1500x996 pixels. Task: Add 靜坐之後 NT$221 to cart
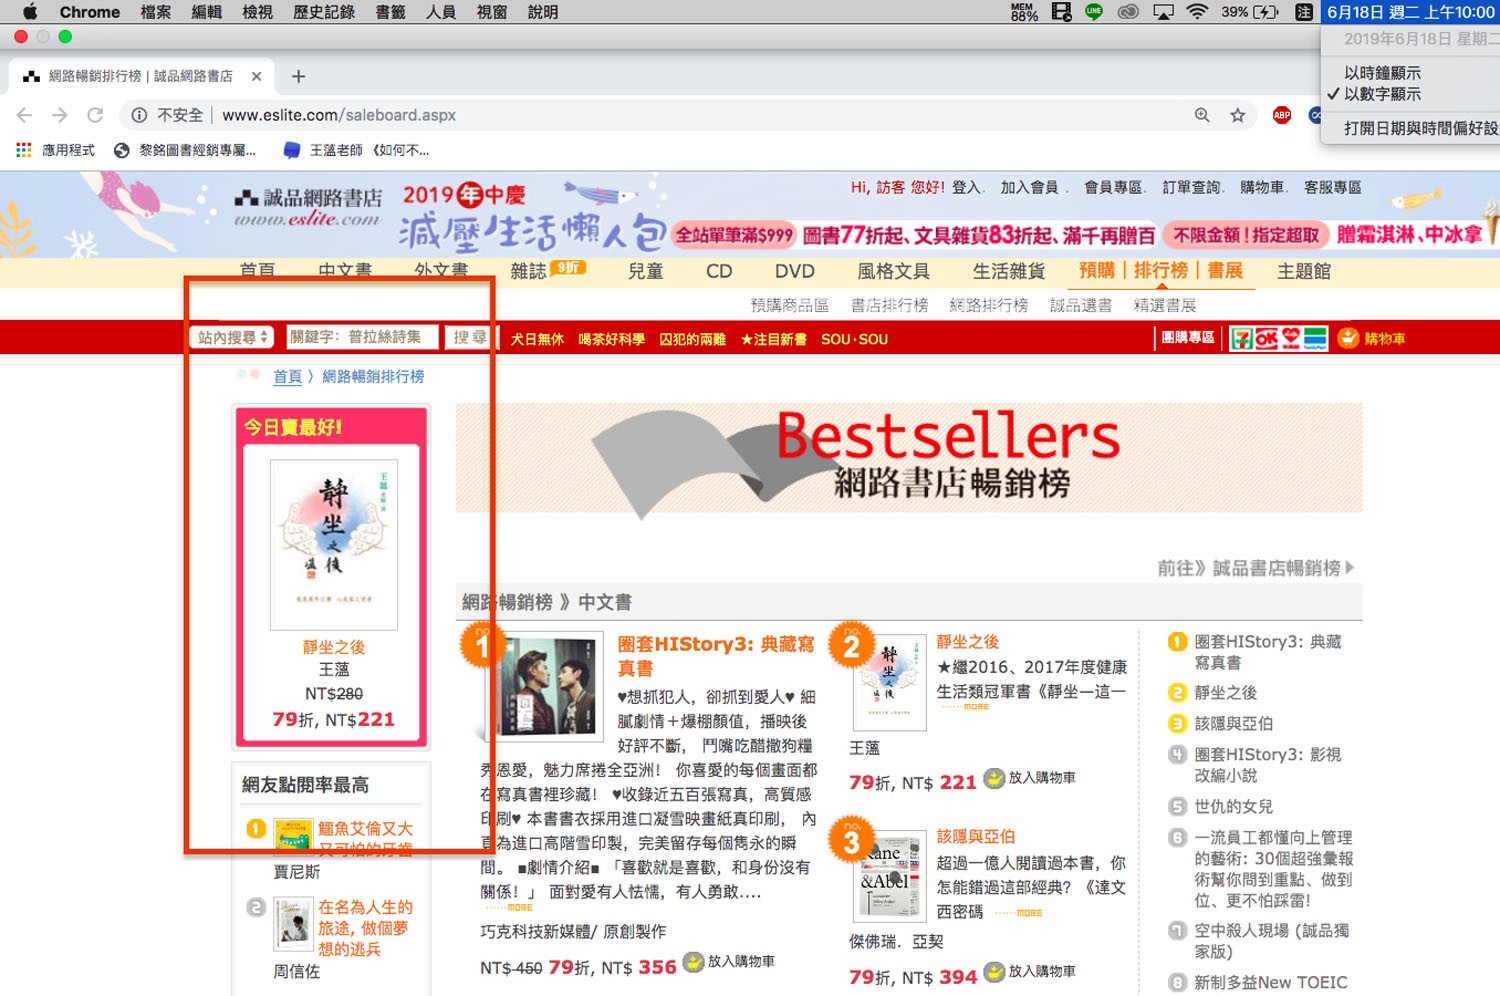[1030, 778]
